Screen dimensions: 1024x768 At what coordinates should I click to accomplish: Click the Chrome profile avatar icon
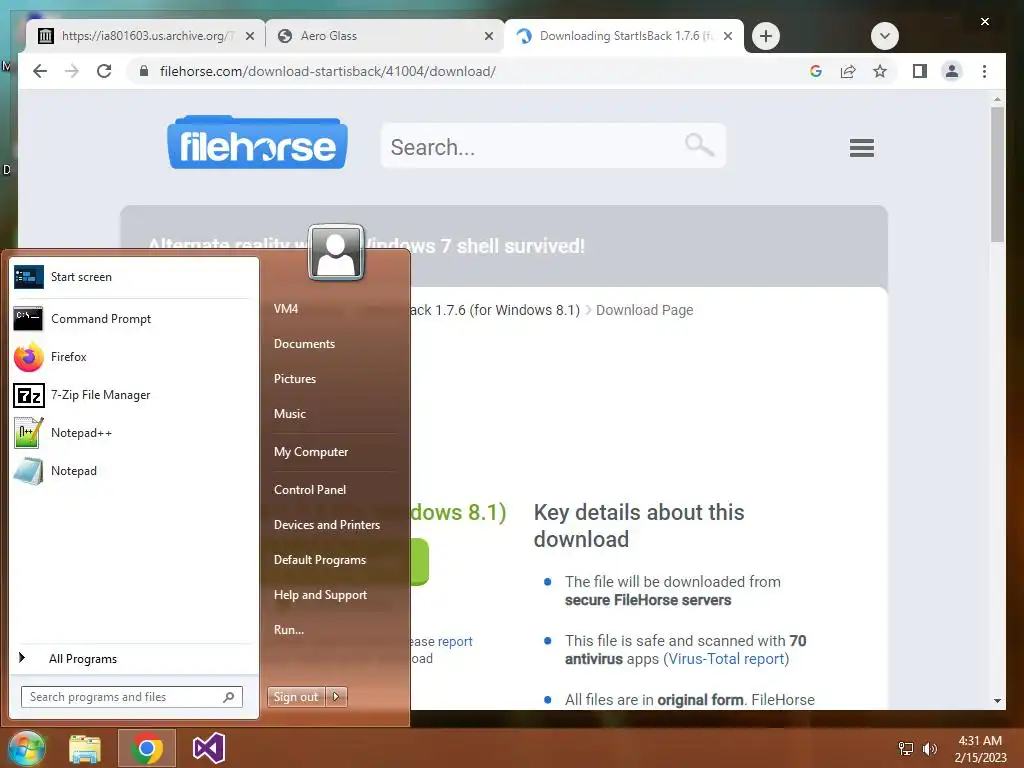point(952,71)
